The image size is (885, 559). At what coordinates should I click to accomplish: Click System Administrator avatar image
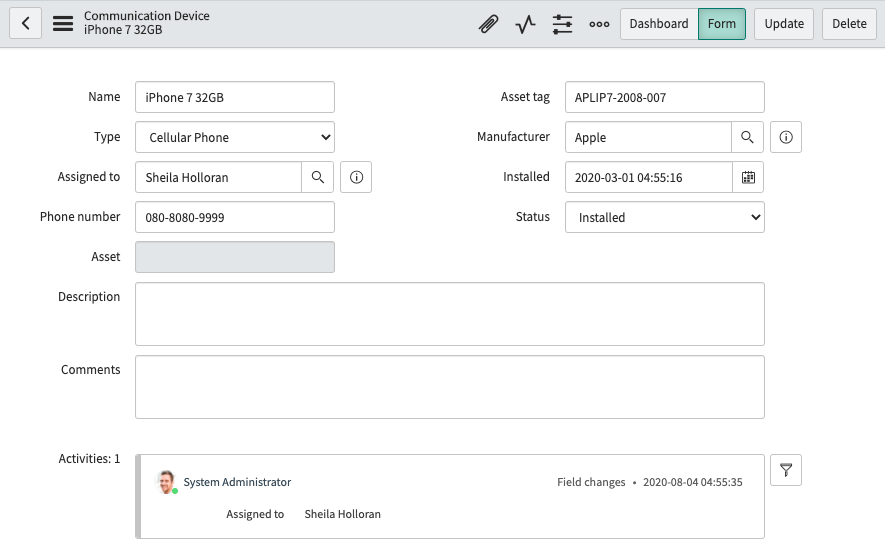coord(166,482)
